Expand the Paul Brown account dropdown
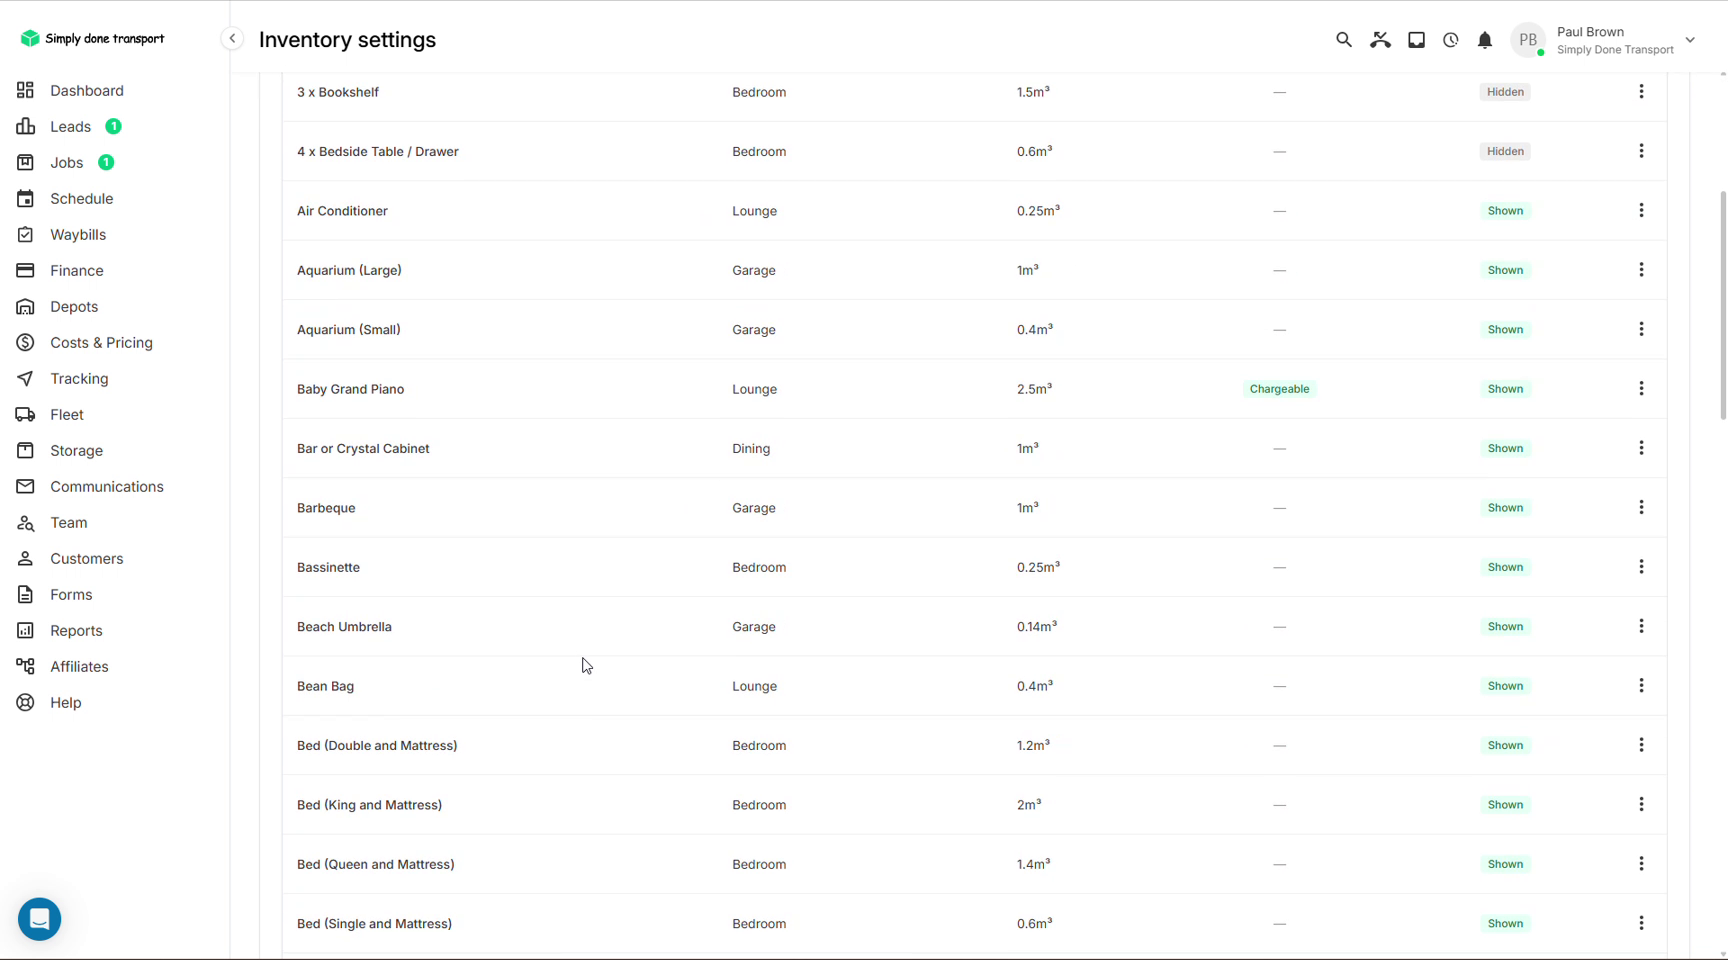The image size is (1728, 960). 1690,40
